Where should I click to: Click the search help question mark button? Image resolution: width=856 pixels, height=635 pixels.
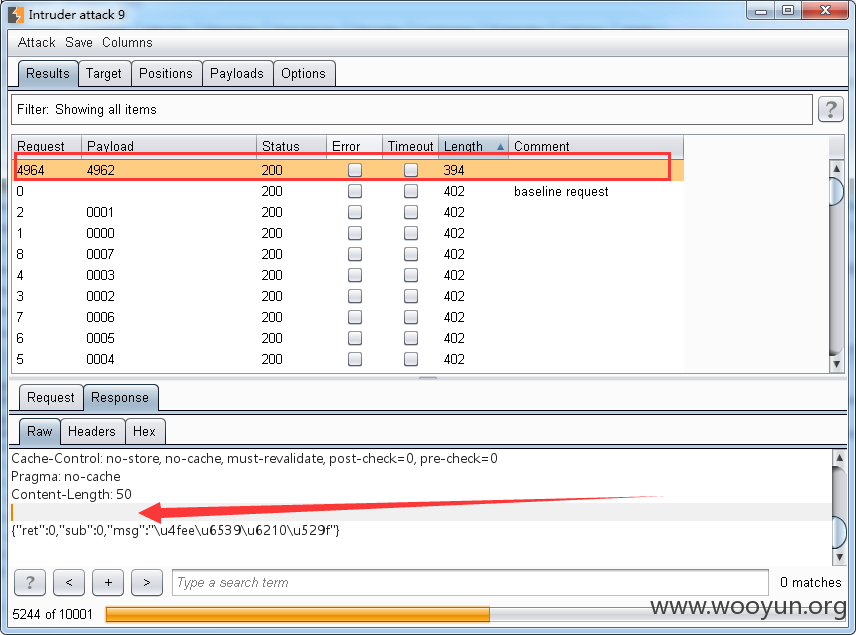pyautogui.click(x=29, y=582)
